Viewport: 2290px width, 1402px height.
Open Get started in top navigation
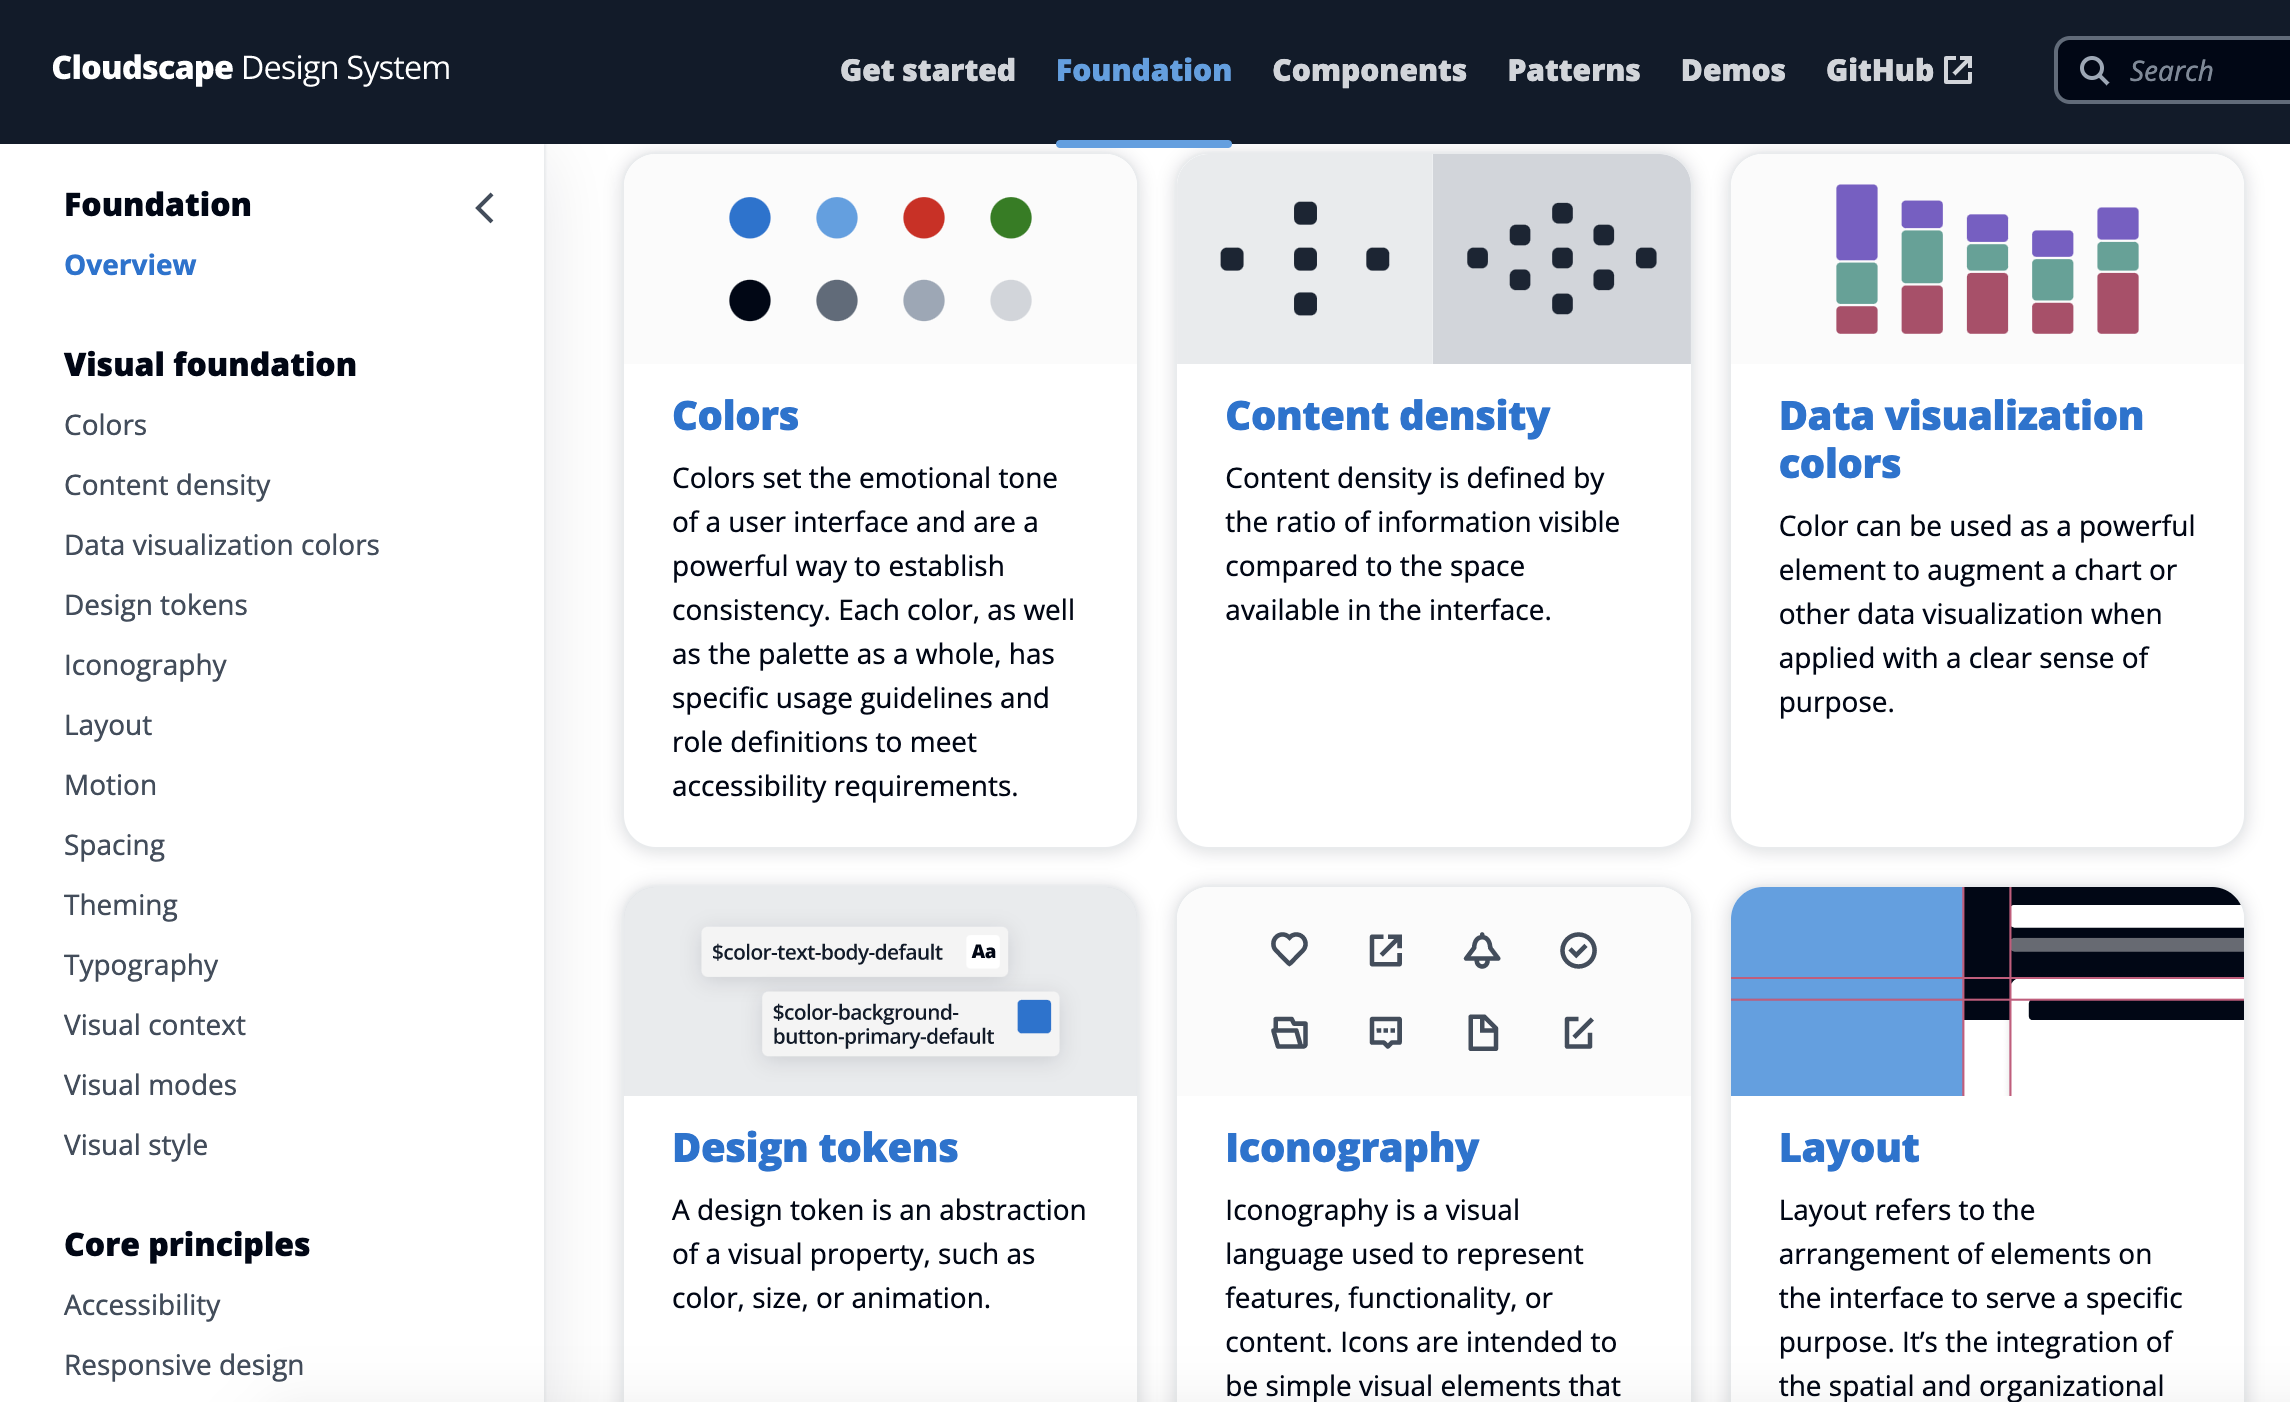[927, 70]
